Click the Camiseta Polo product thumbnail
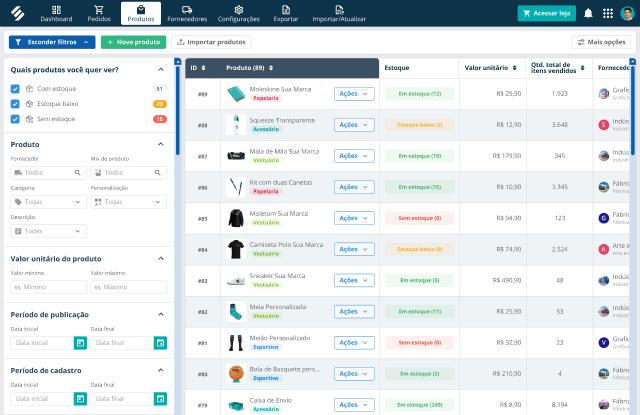 point(236,249)
